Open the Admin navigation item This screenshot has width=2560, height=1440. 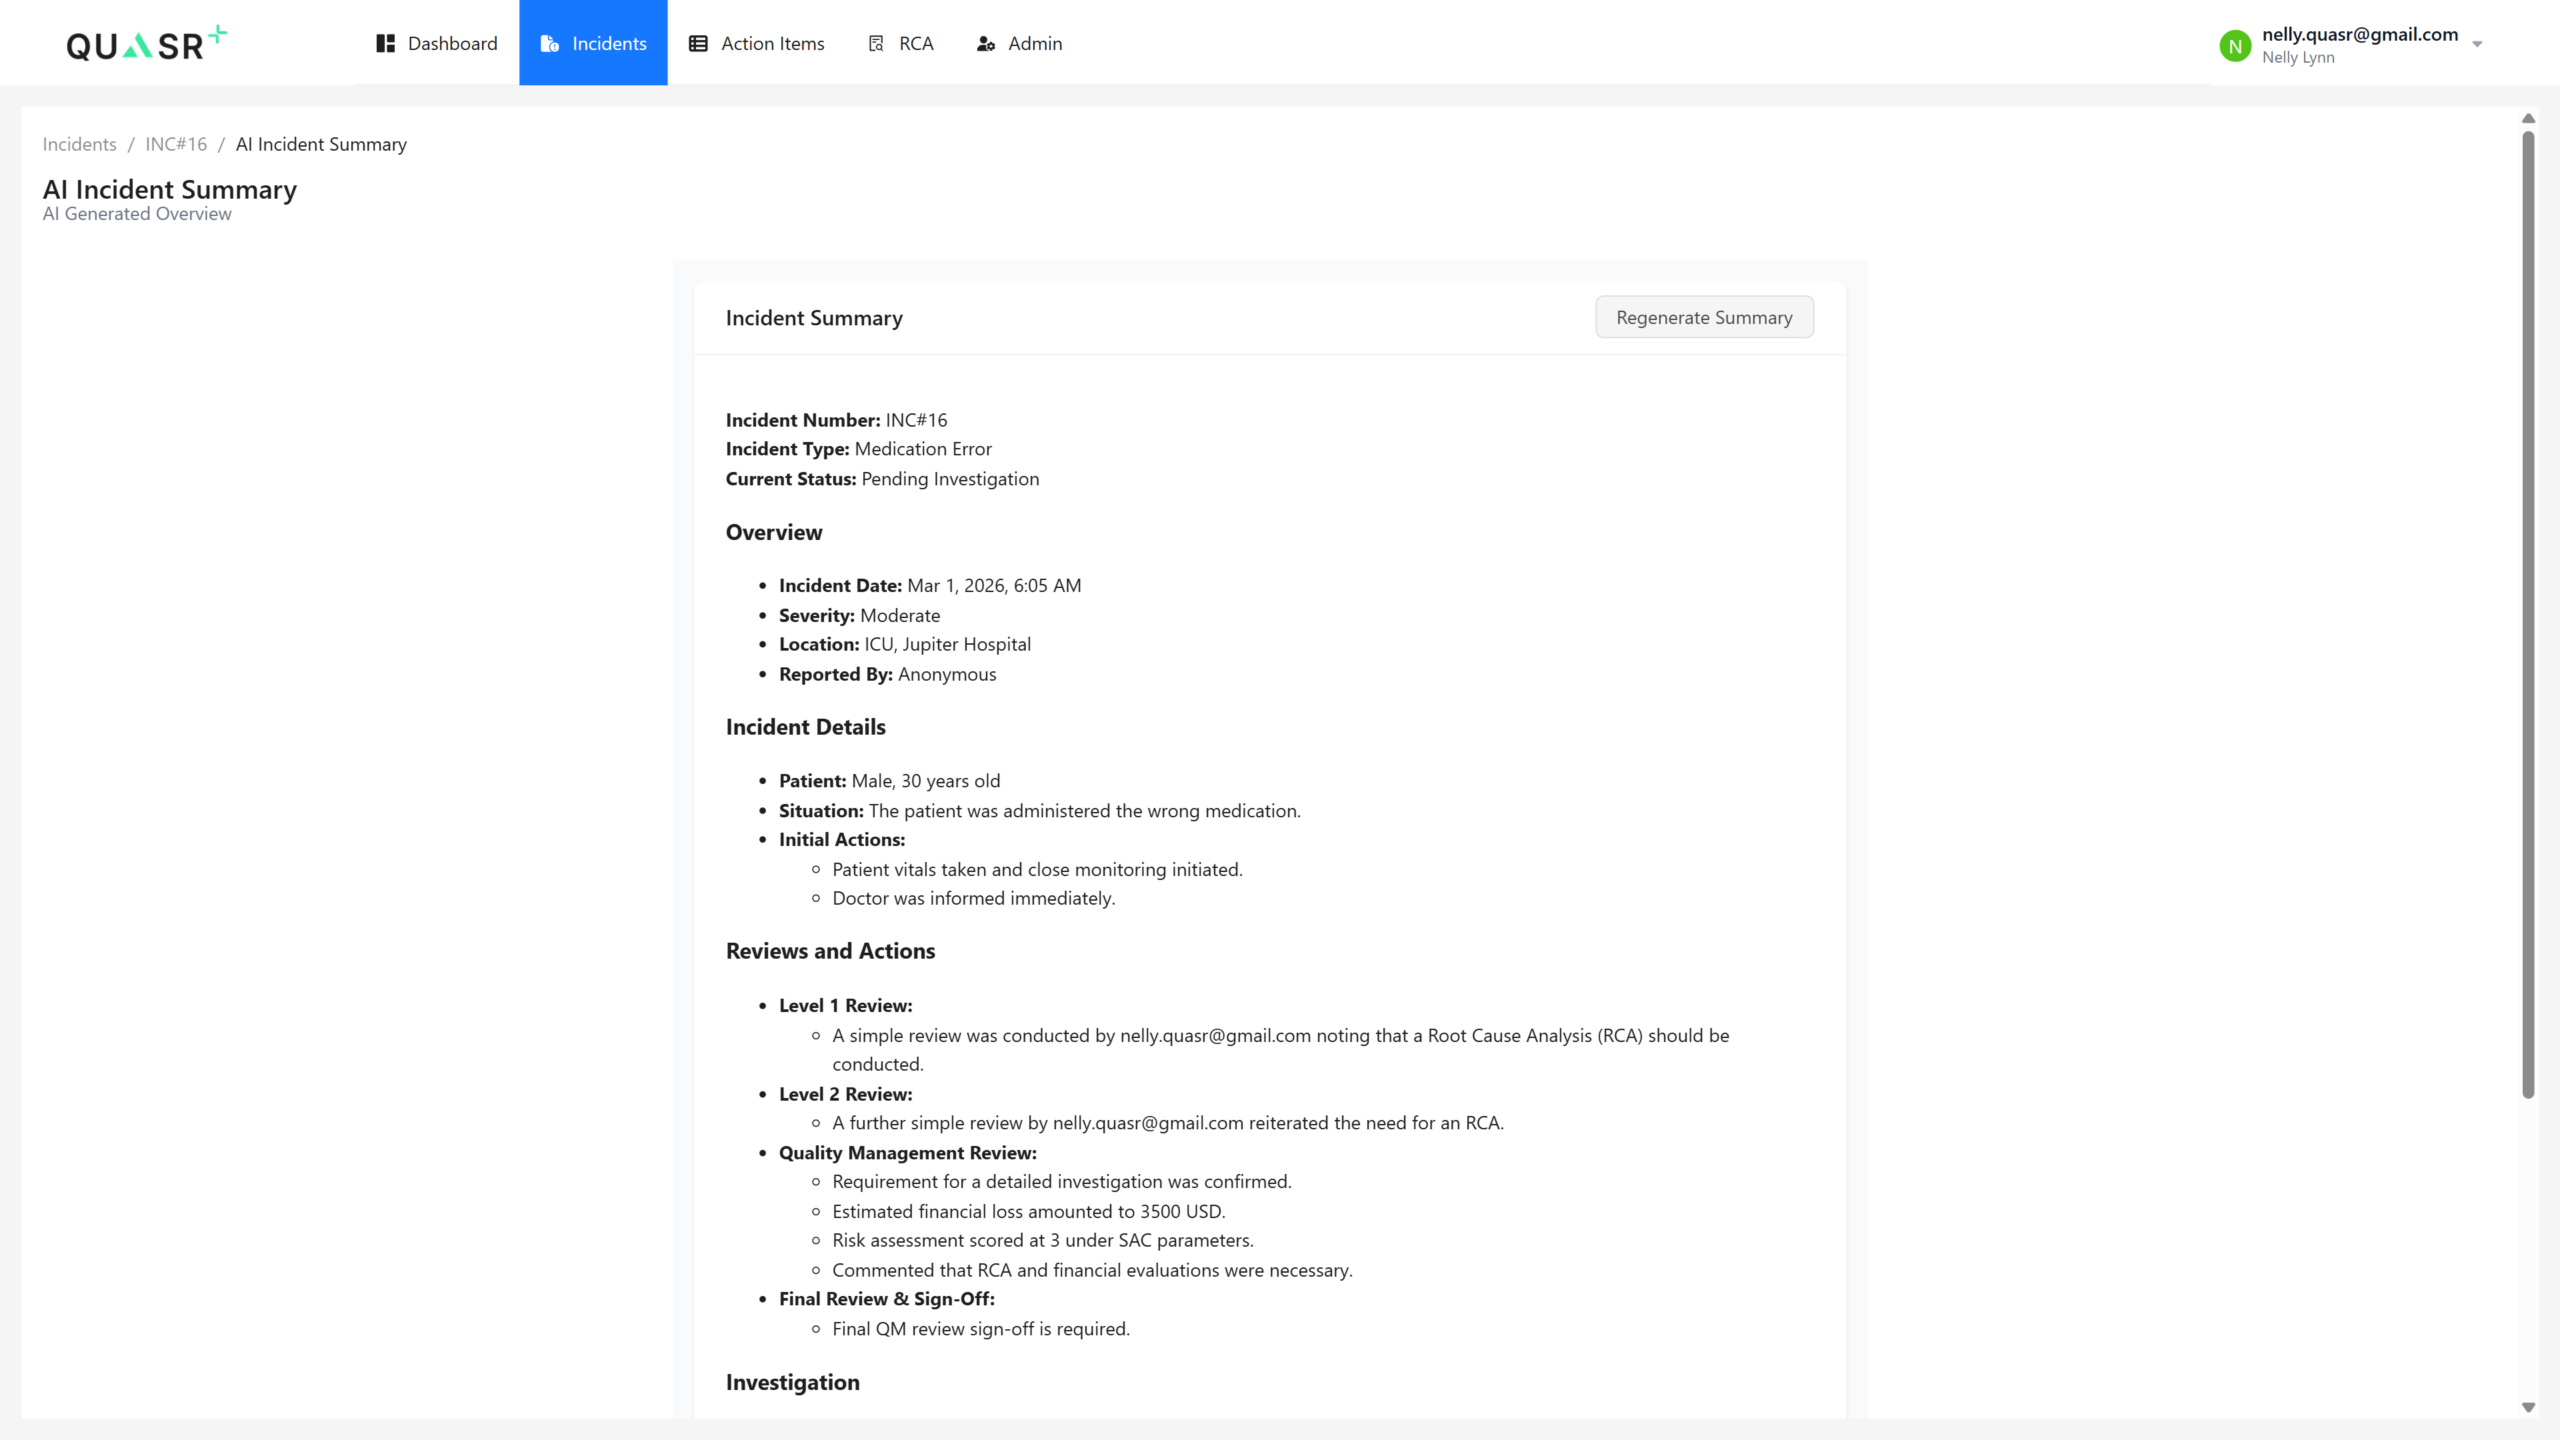click(x=1034, y=43)
